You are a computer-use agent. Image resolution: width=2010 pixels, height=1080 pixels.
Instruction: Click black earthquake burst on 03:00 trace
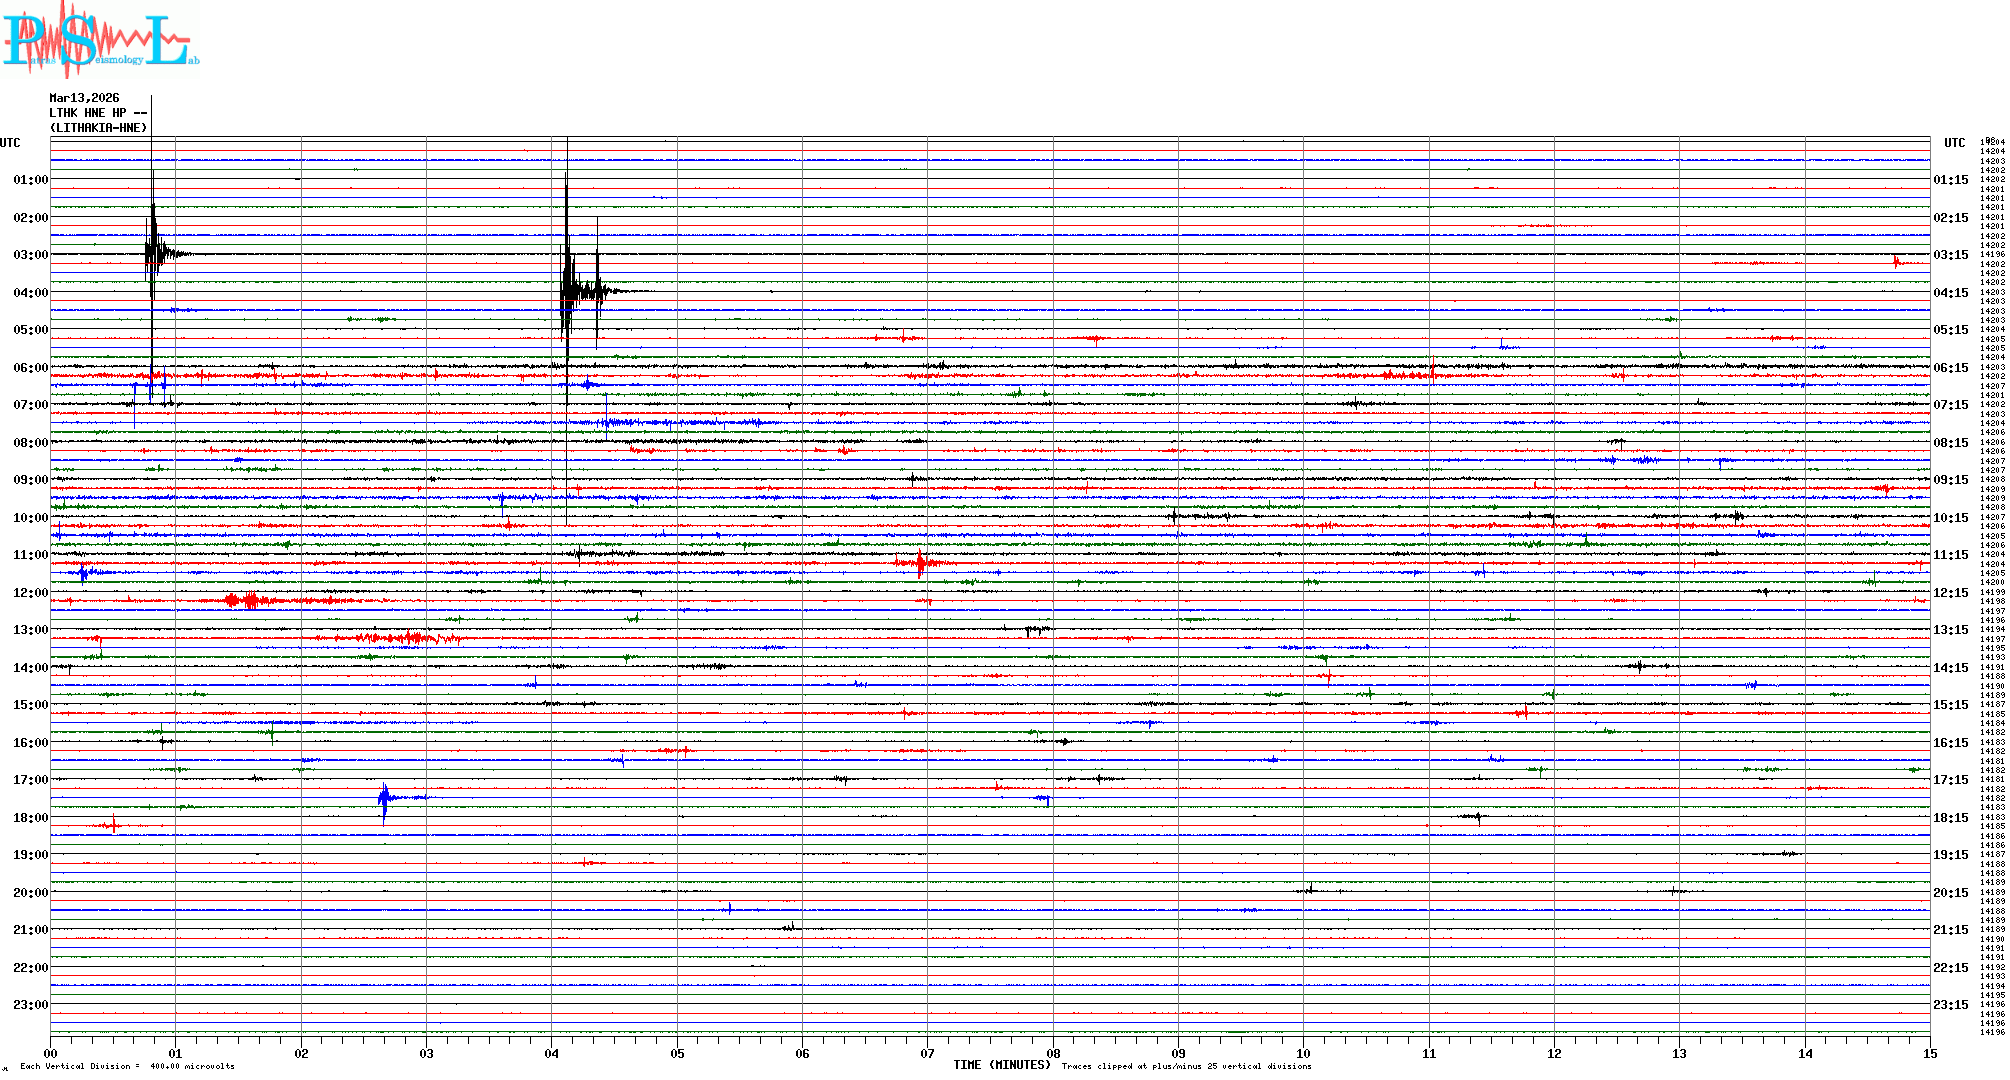point(153,253)
